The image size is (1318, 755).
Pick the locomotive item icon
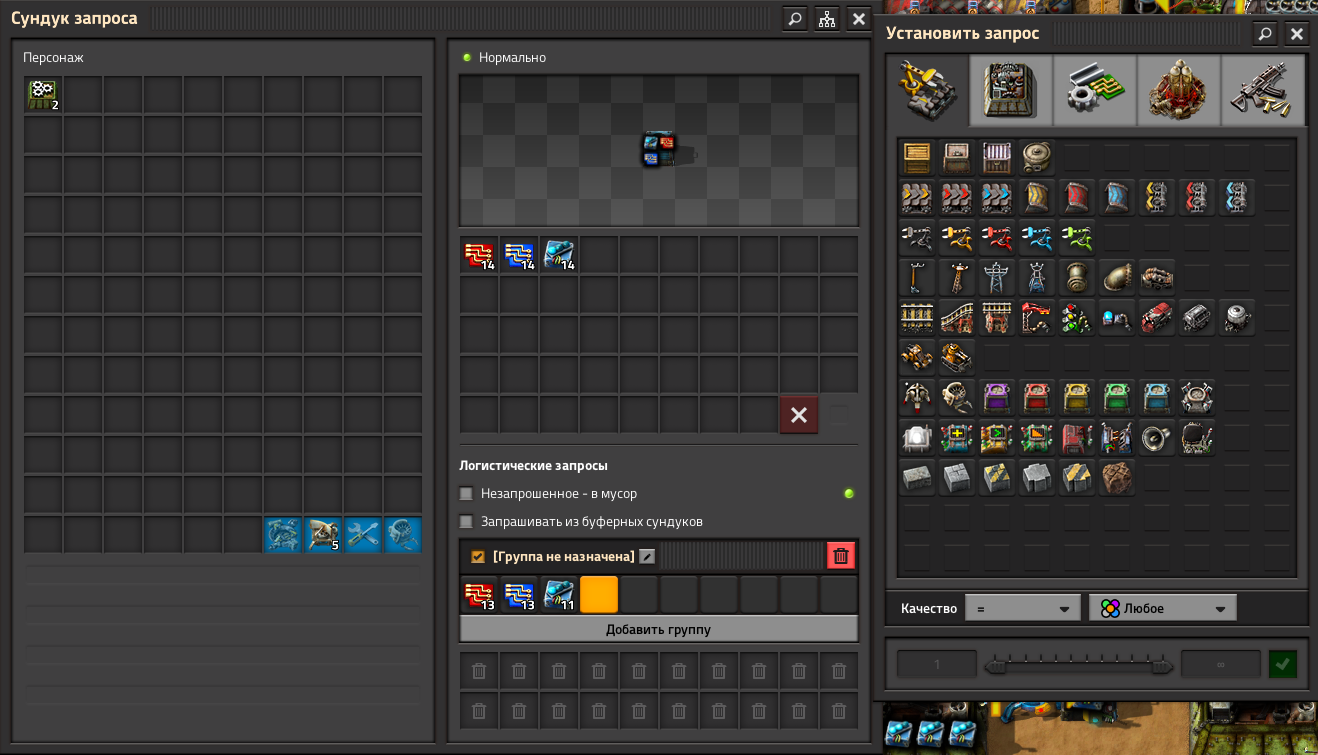point(1156,317)
